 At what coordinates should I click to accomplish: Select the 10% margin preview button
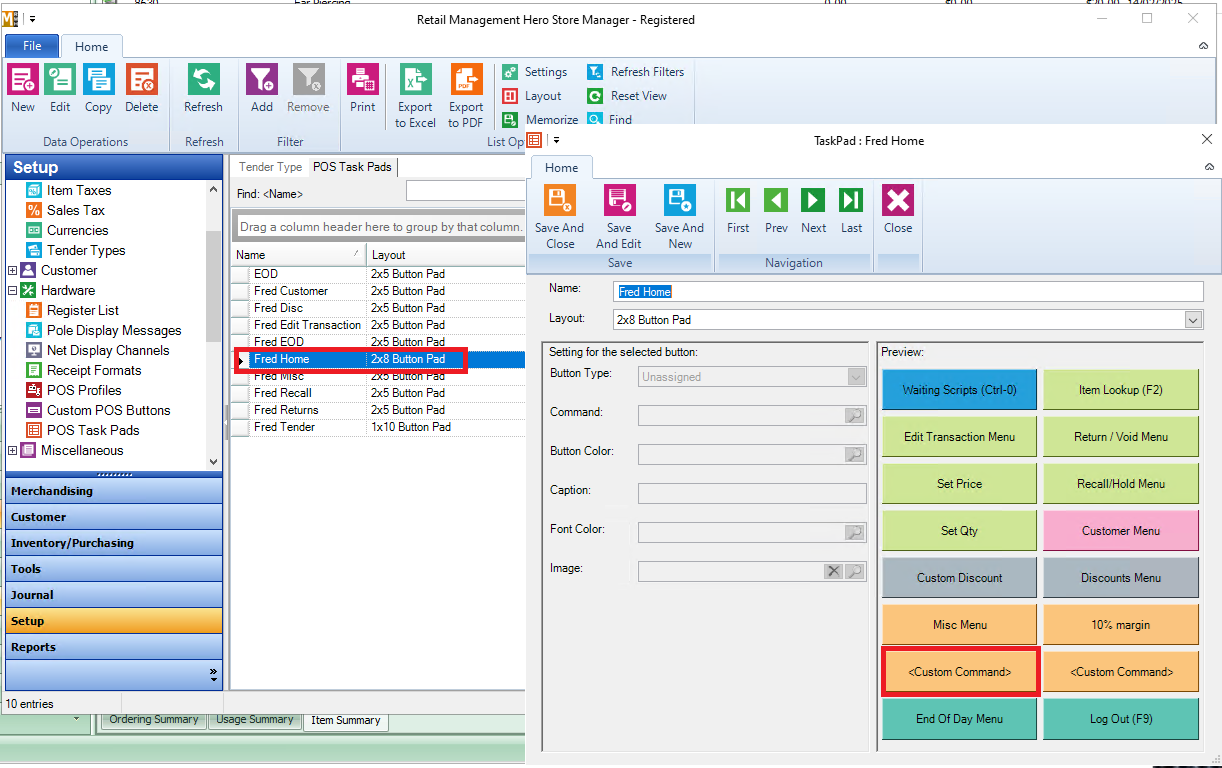(1121, 625)
